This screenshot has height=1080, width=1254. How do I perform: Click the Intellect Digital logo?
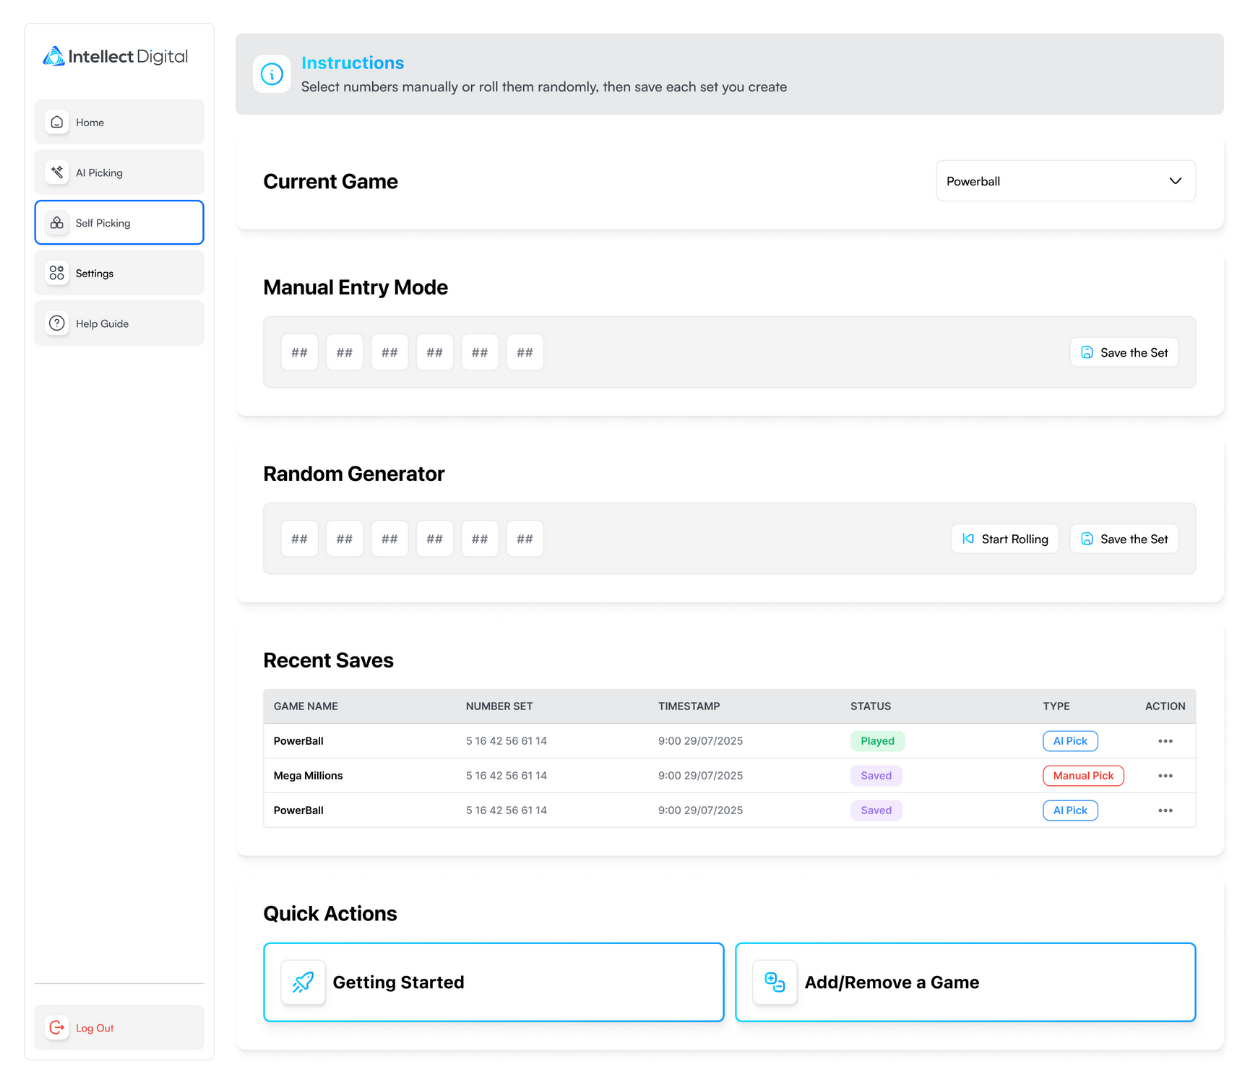click(115, 57)
